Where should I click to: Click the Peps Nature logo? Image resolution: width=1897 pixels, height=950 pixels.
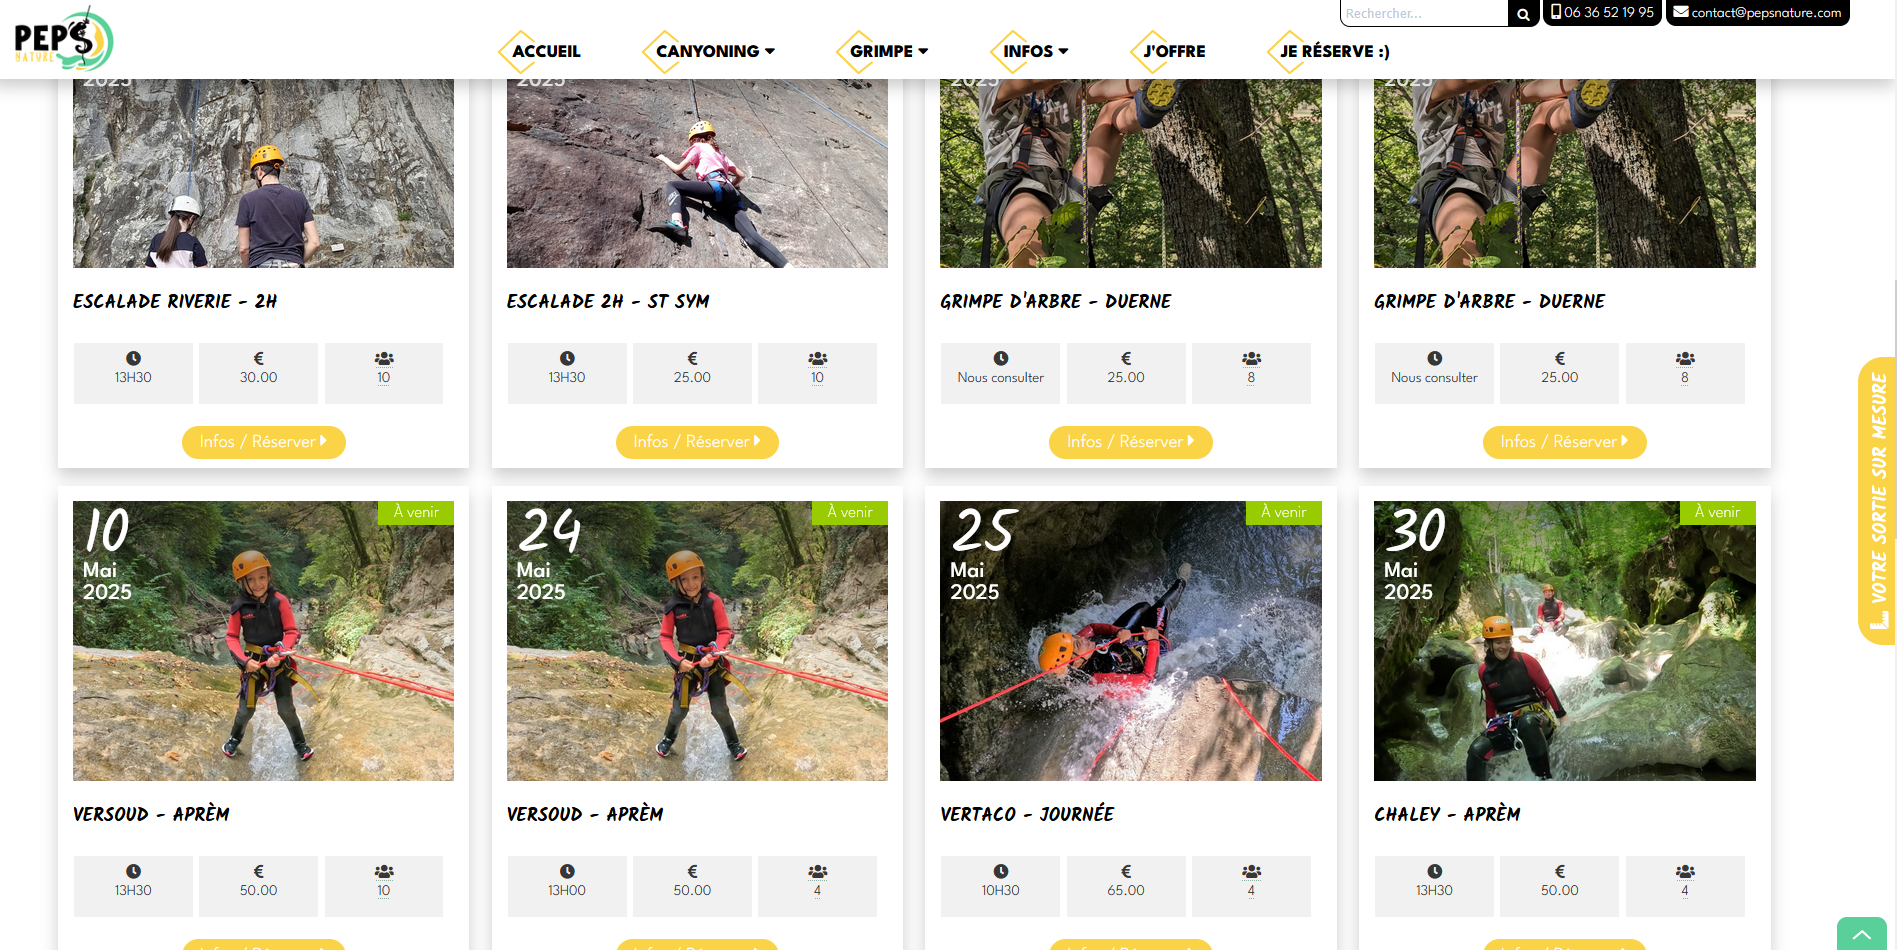tap(64, 39)
